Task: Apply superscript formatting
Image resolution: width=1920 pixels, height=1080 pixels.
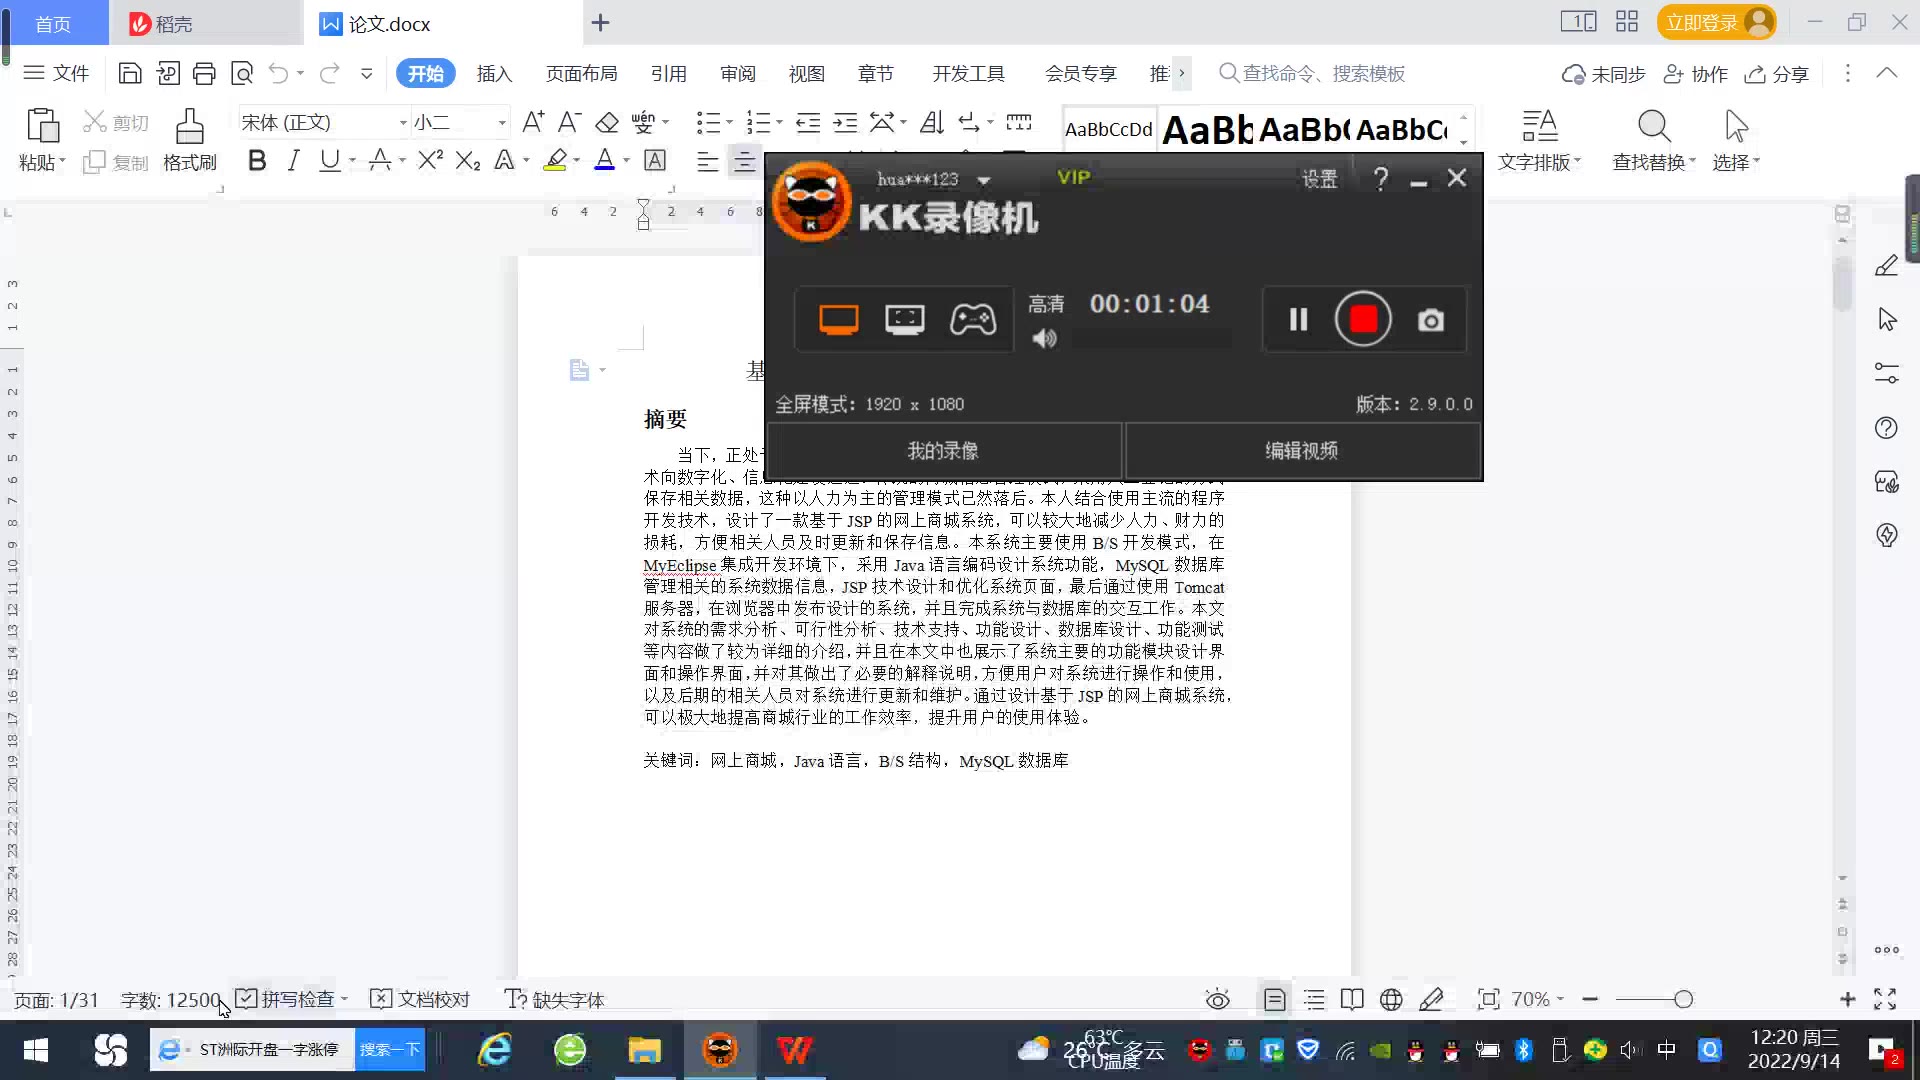Action: tap(430, 160)
